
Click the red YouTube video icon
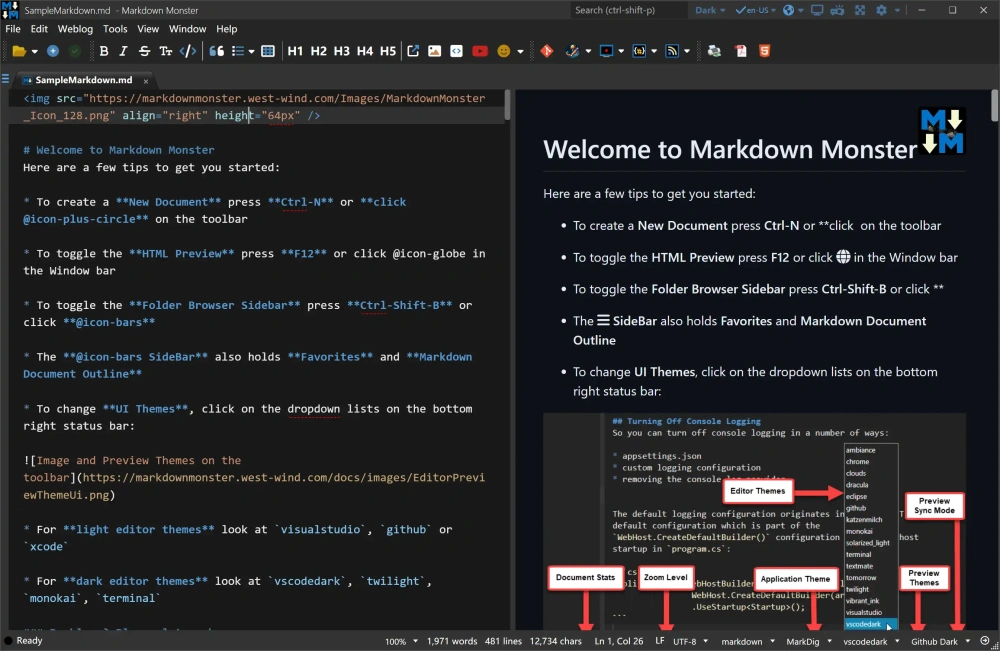tap(480, 51)
